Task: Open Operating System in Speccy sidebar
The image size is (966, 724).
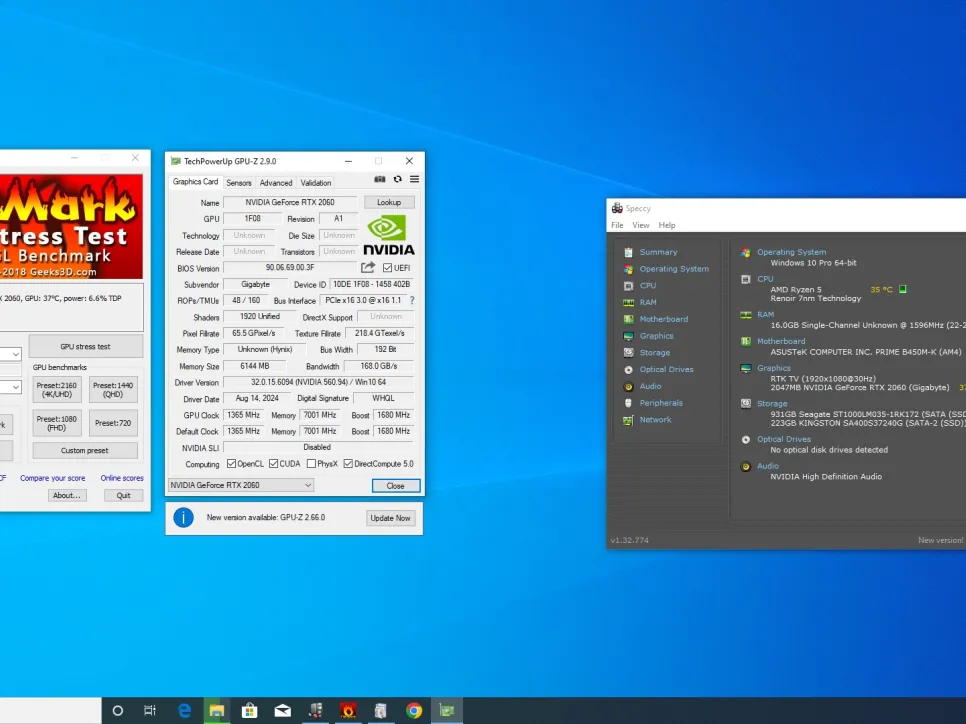Action: point(674,269)
